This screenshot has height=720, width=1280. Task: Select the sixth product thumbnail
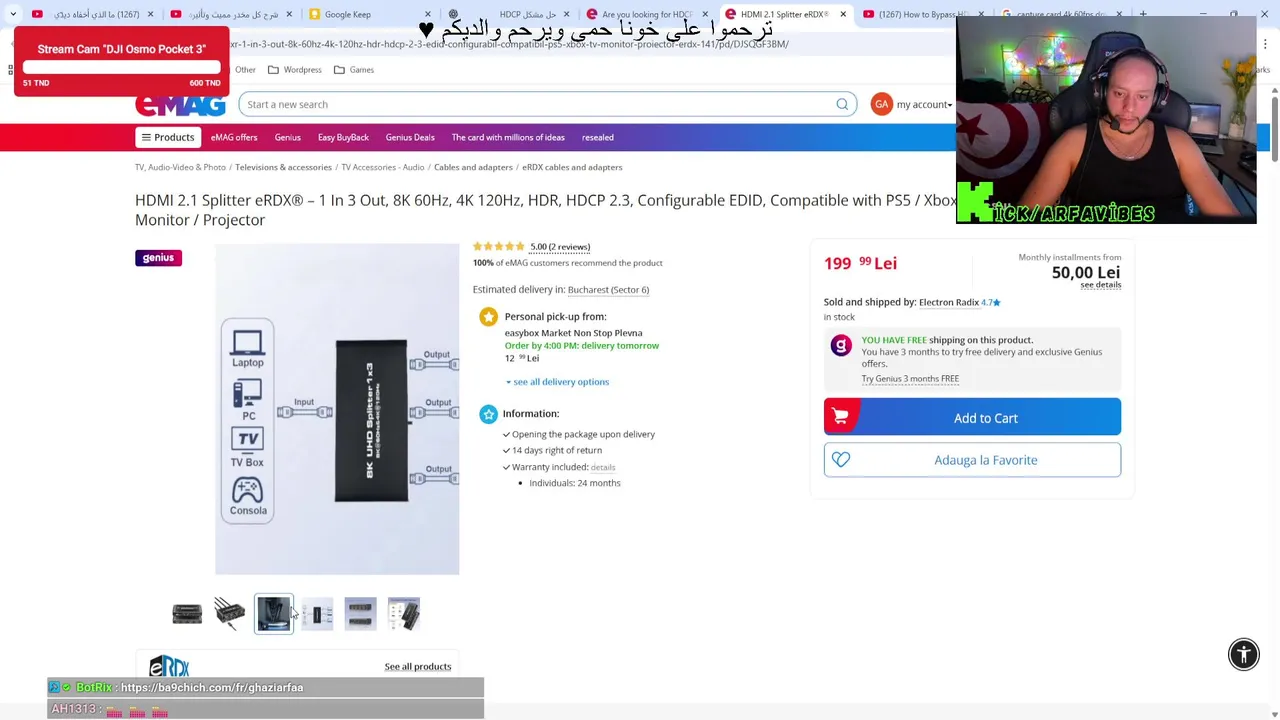[404, 614]
